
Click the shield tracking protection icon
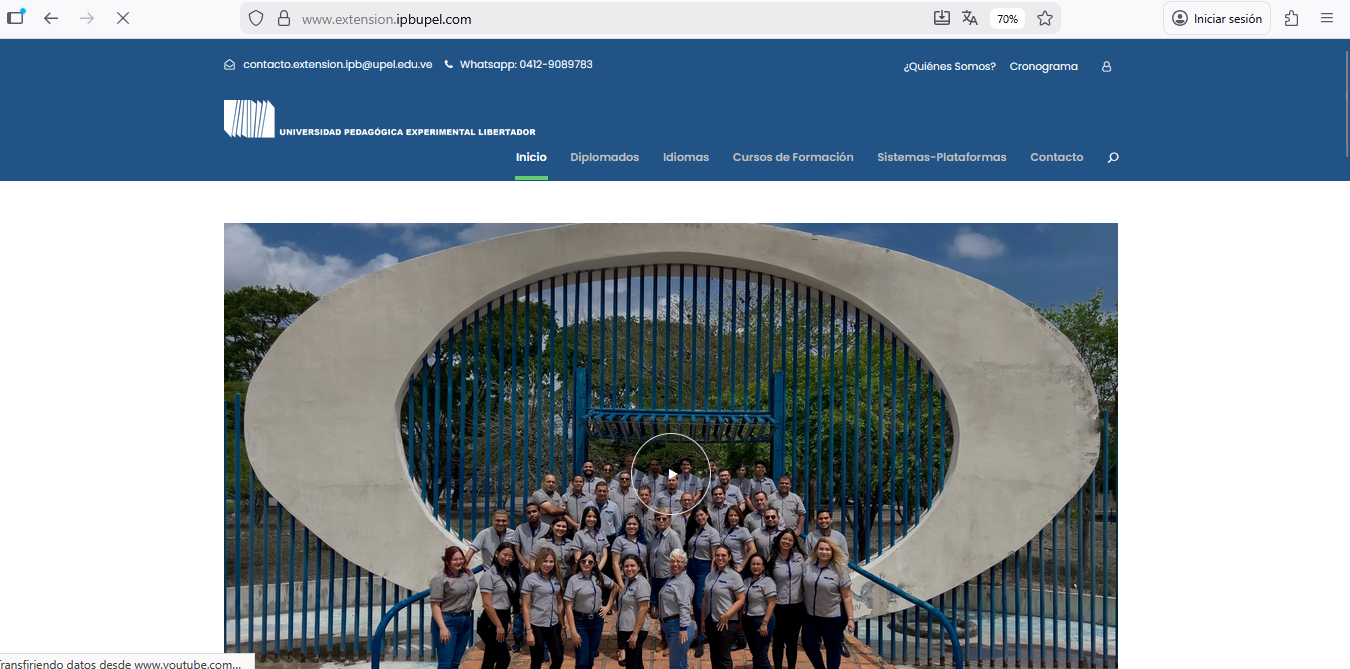[255, 18]
